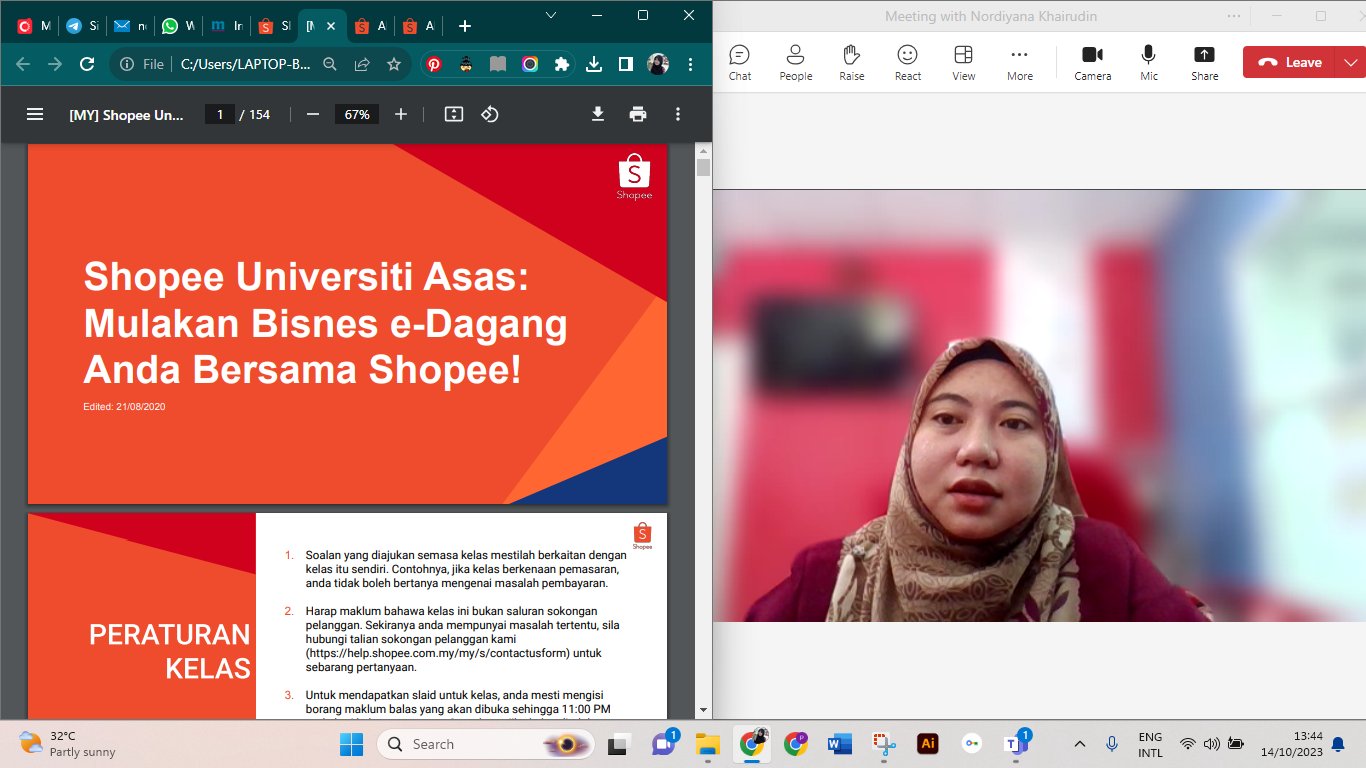Raise your hand in the meeting
Viewport: 1366px width, 768px height.
tap(852, 62)
